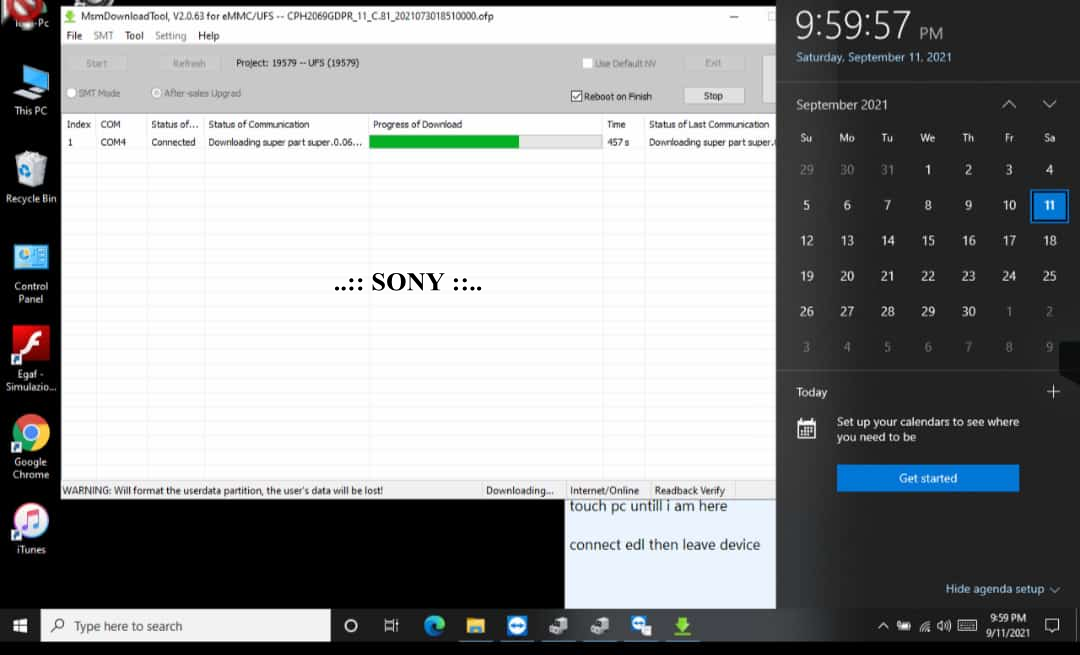Viewport: 1080px width, 655px height.
Task: Open touch keyboard tray icon
Action: click(x=967, y=626)
